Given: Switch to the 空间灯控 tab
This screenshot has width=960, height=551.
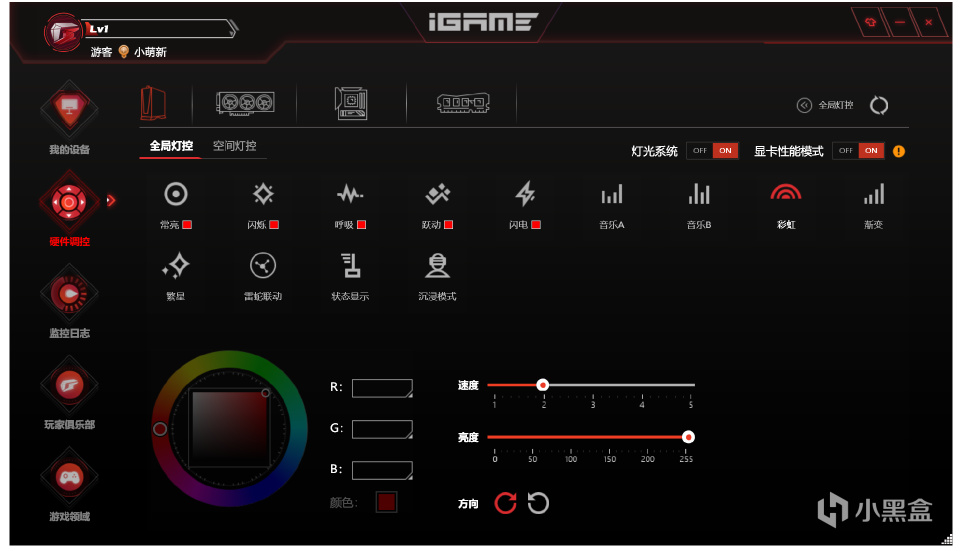Looking at the screenshot, I should coord(234,146).
